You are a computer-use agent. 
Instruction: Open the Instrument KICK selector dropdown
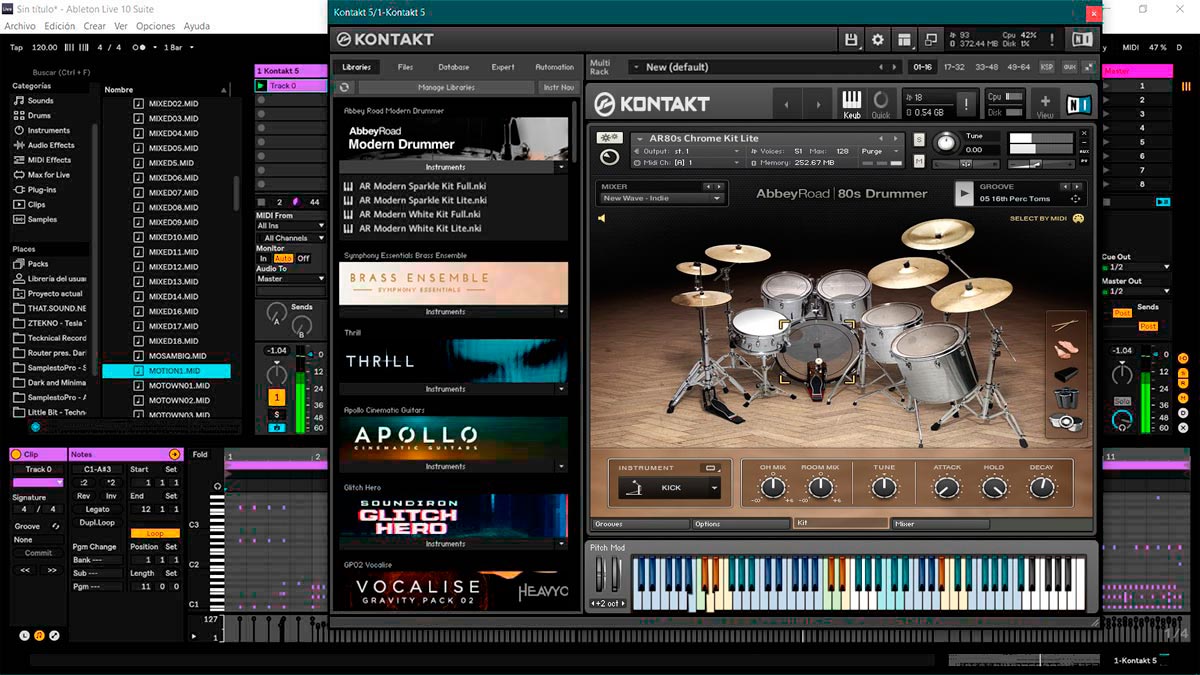click(669, 488)
